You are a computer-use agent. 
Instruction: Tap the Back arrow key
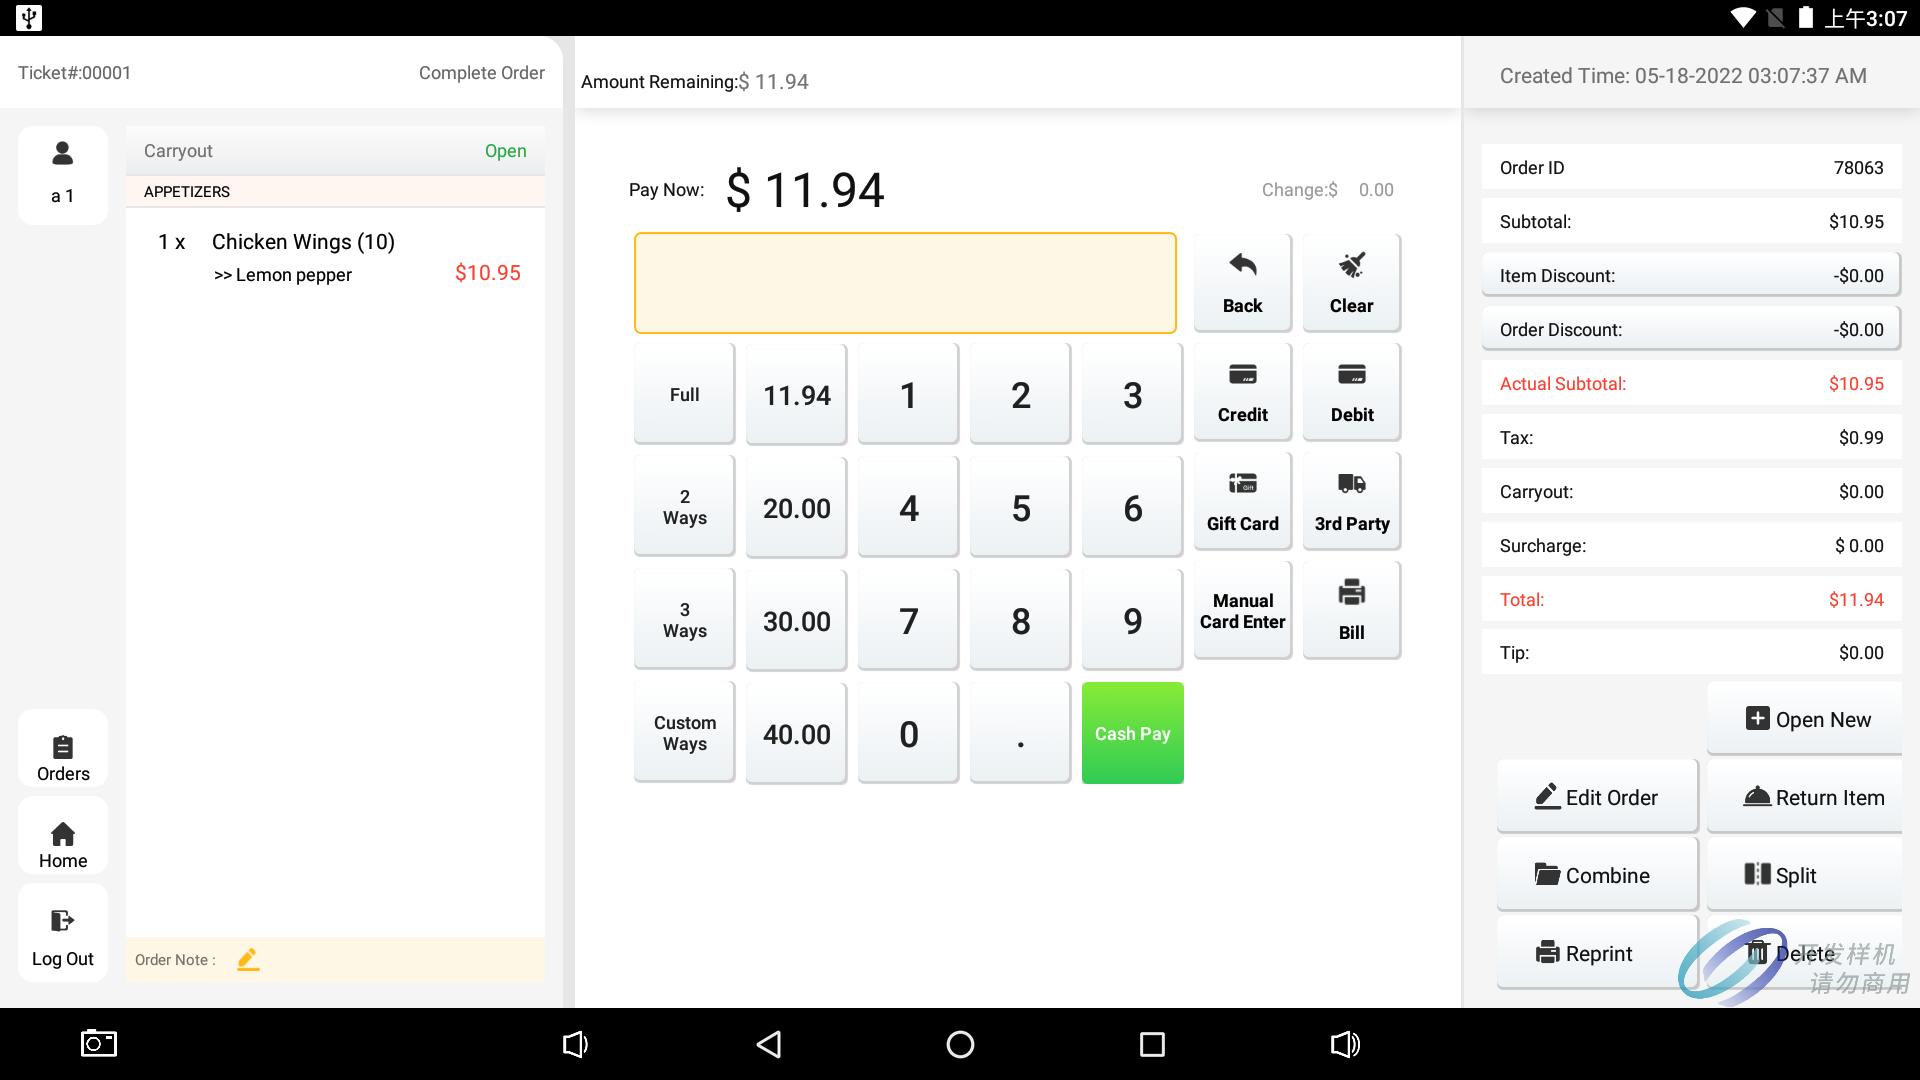point(1242,283)
